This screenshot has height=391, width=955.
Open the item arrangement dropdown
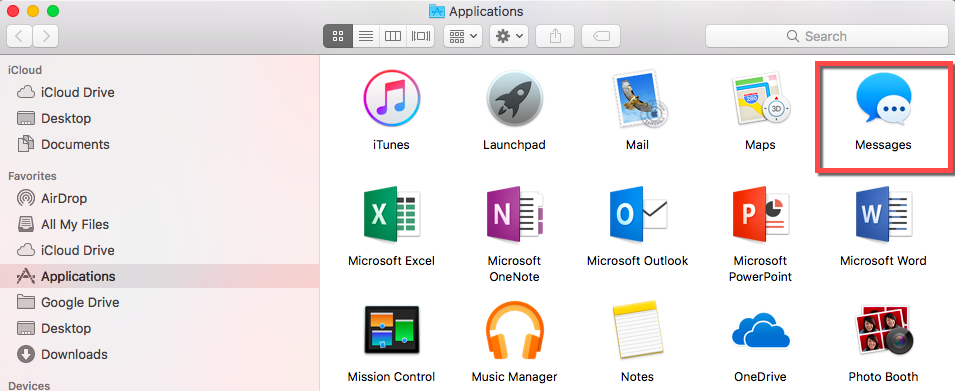pyautogui.click(x=463, y=36)
